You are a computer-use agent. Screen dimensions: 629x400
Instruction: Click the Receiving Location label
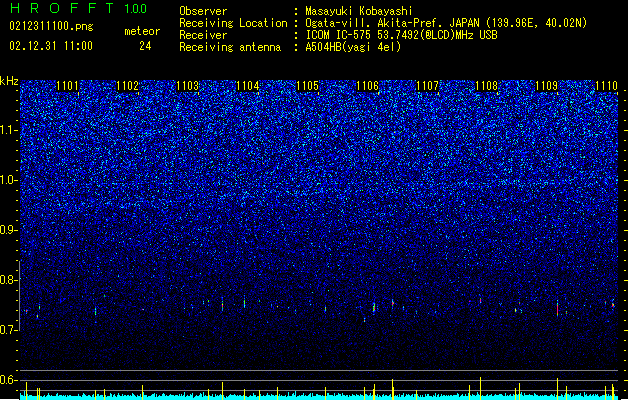[x=233, y=23]
